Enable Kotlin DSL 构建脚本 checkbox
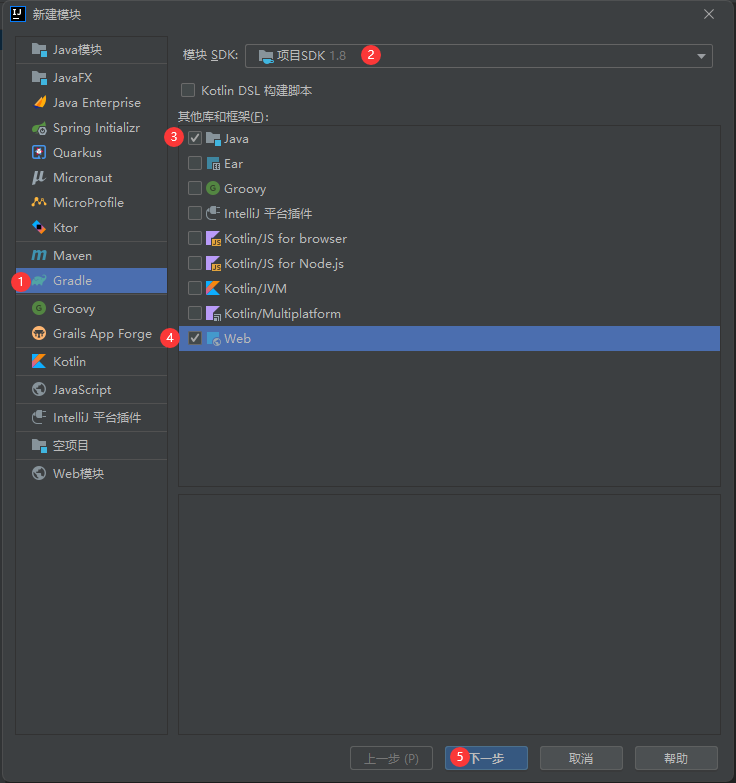 click(x=188, y=90)
